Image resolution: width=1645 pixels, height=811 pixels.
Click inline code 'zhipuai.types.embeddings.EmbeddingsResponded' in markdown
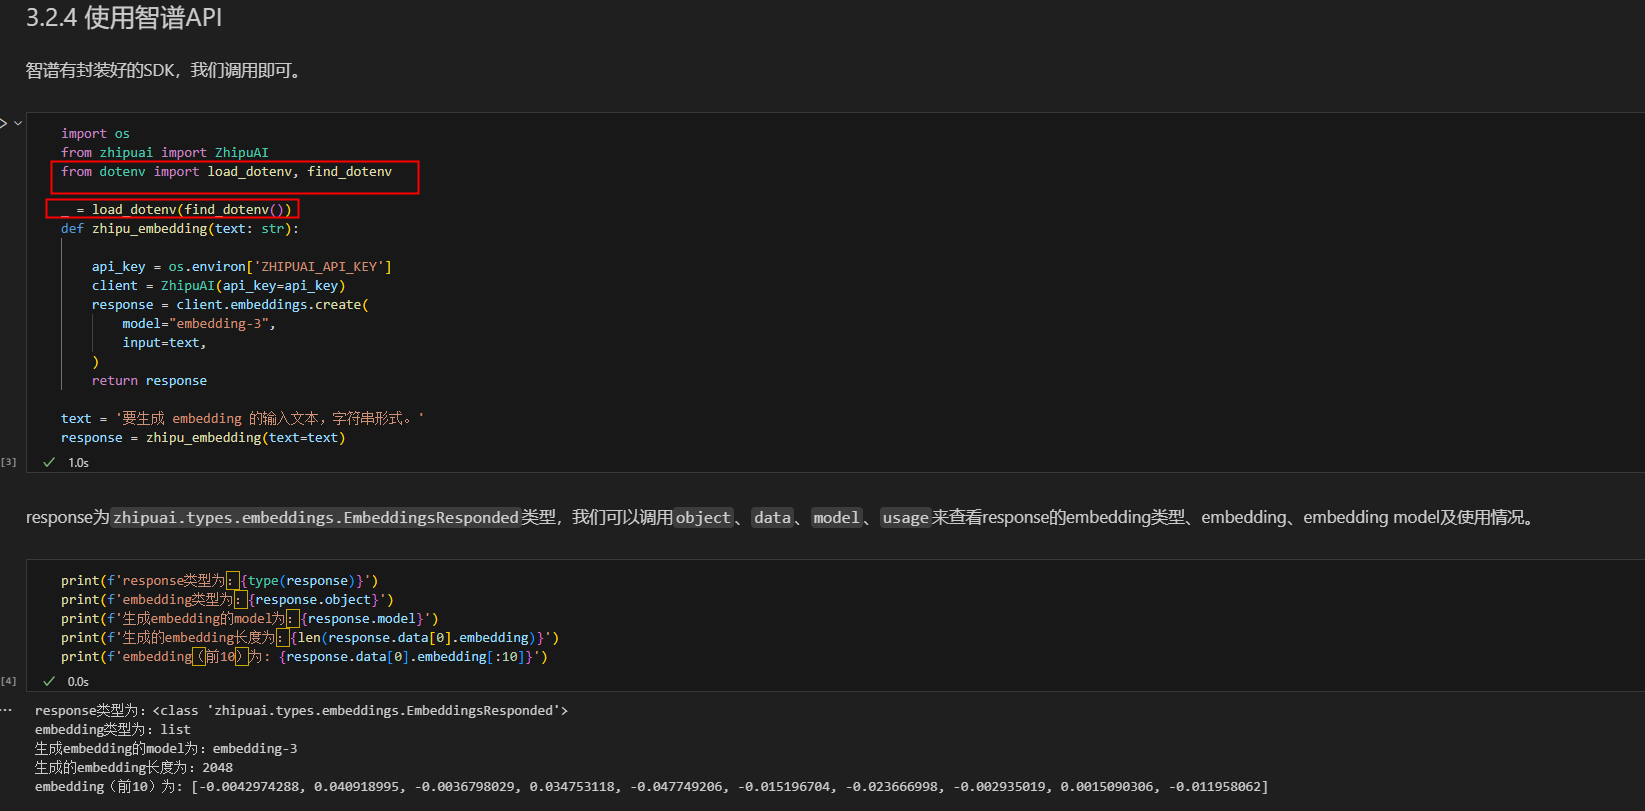click(x=316, y=518)
